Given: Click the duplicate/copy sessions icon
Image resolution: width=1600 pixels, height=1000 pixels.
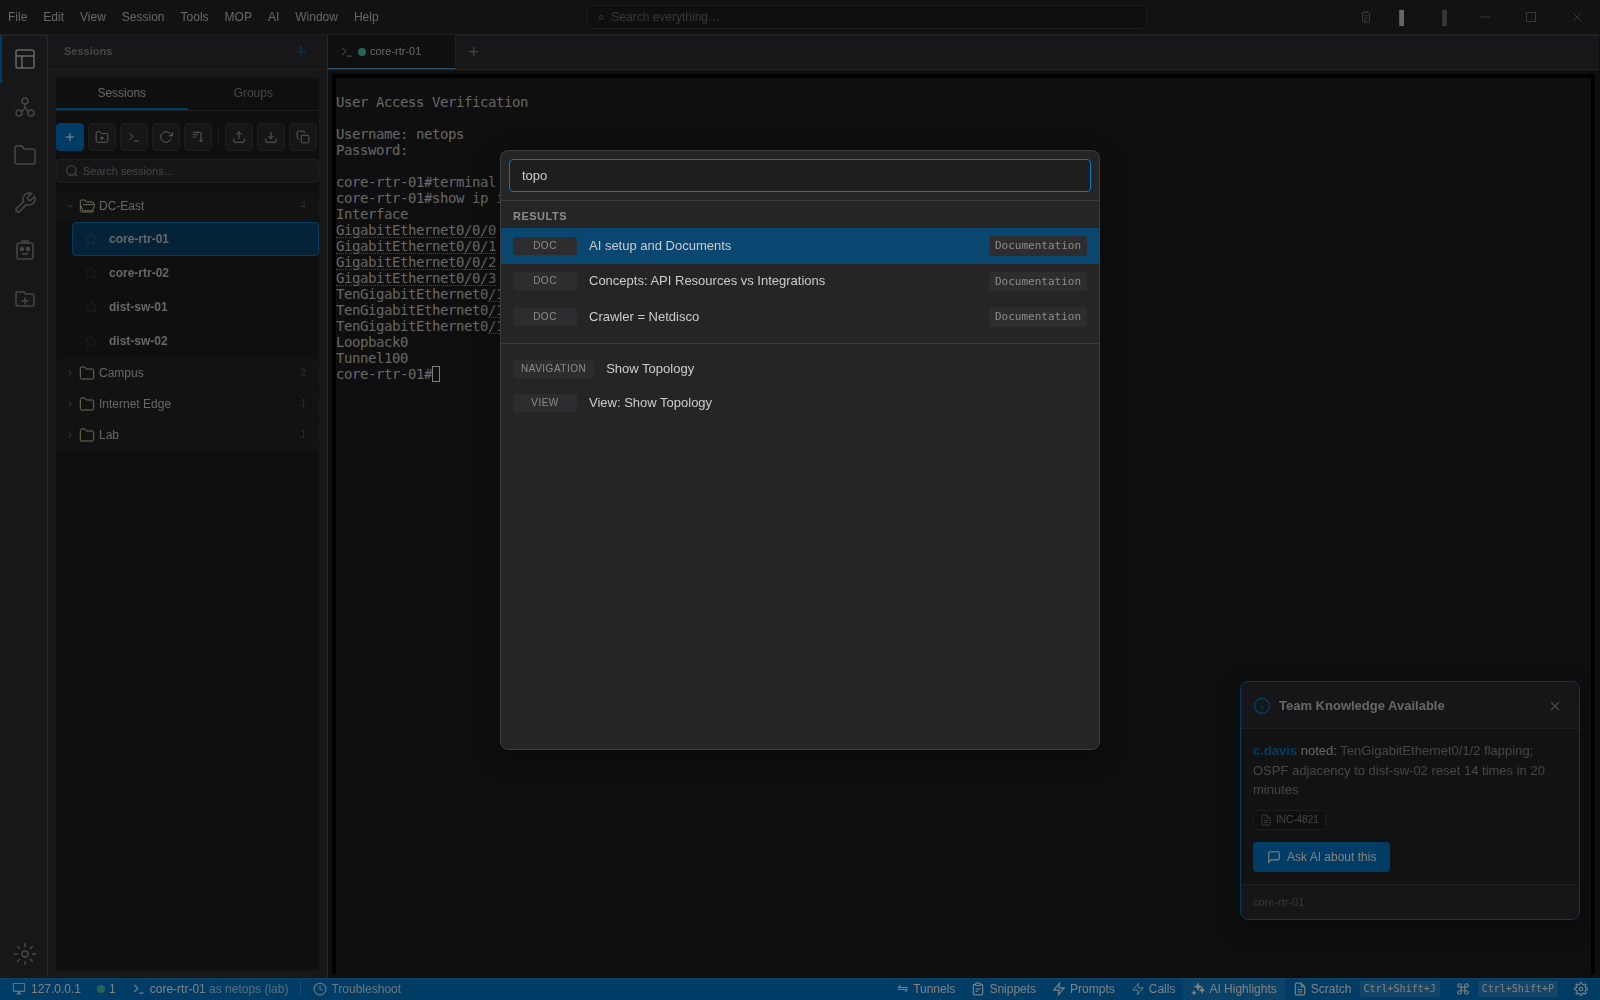Looking at the screenshot, I should pyautogui.click(x=303, y=137).
